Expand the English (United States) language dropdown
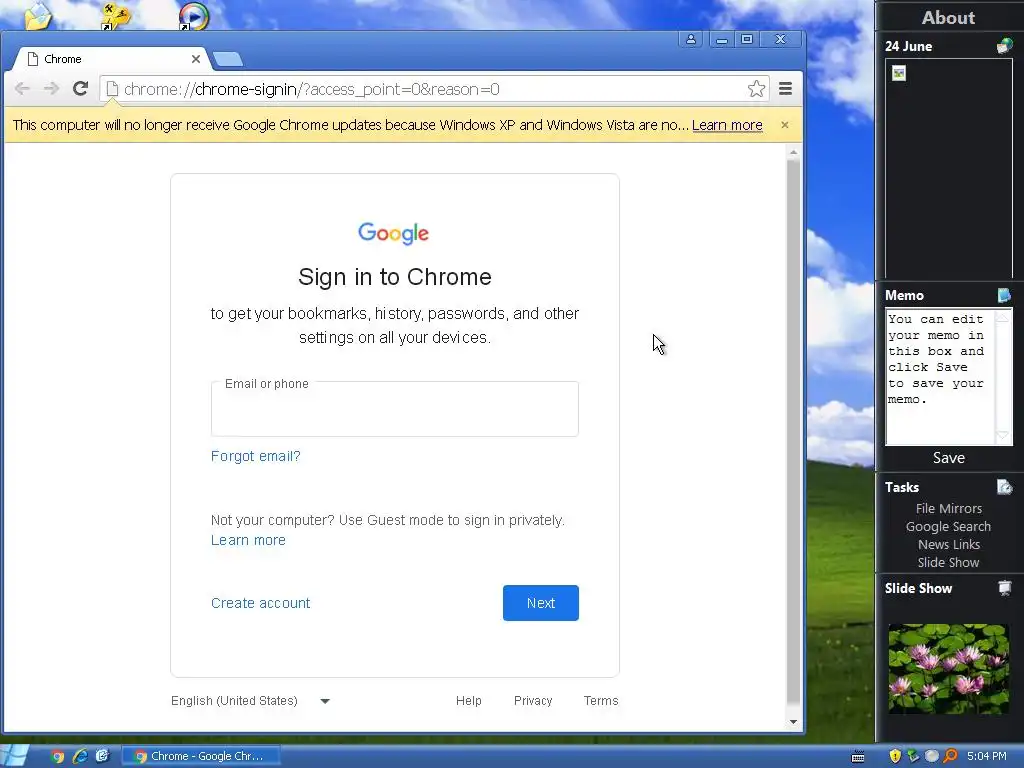 (x=251, y=701)
